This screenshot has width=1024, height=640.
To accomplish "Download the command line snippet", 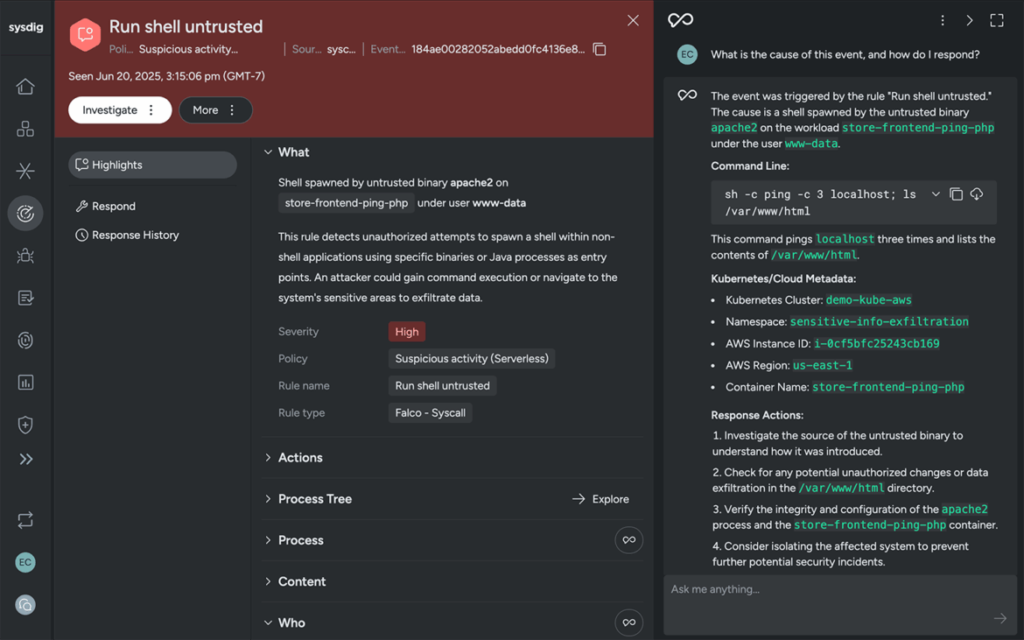I will [x=976, y=194].
